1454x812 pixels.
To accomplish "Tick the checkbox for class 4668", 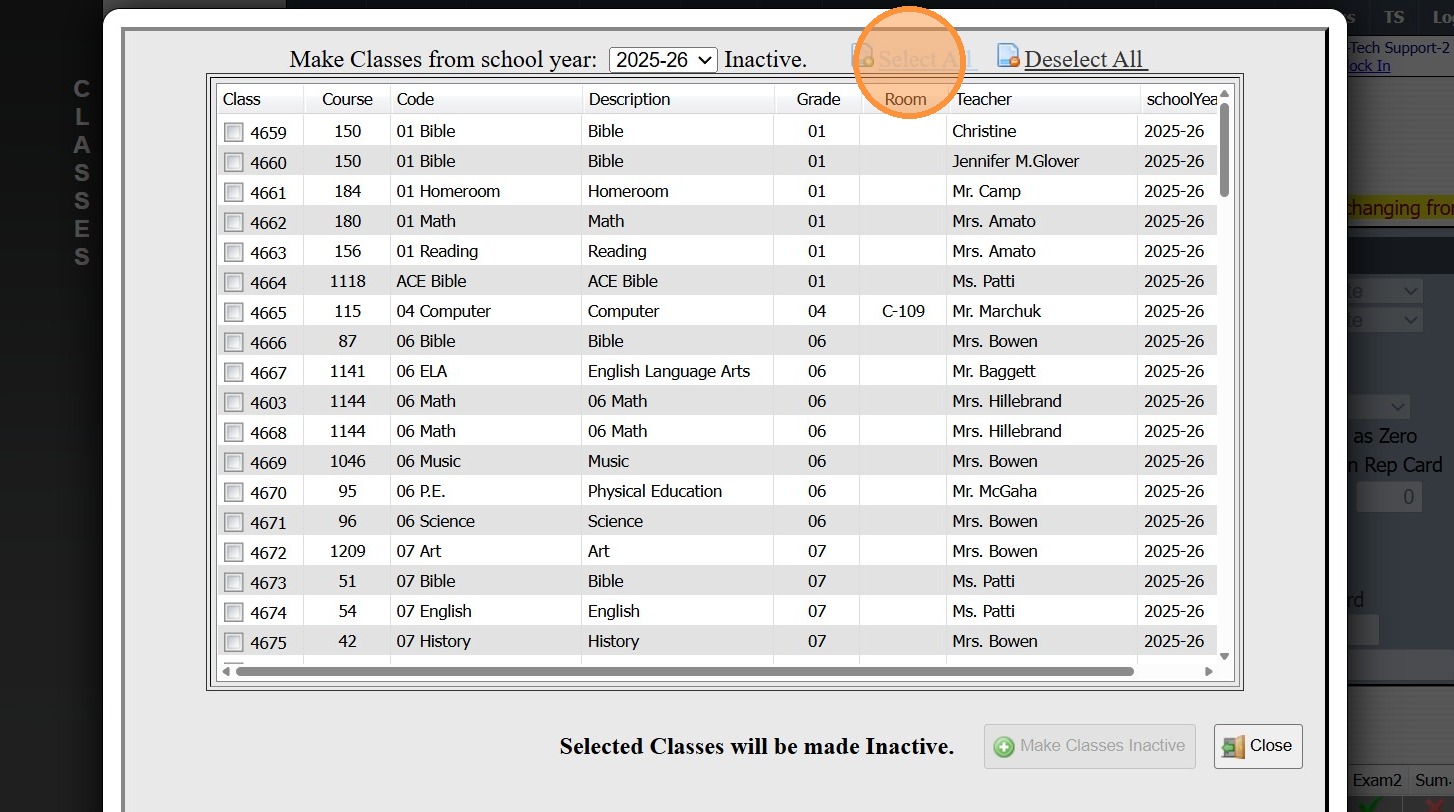I will pyautogui.click(x=233, y=431).
